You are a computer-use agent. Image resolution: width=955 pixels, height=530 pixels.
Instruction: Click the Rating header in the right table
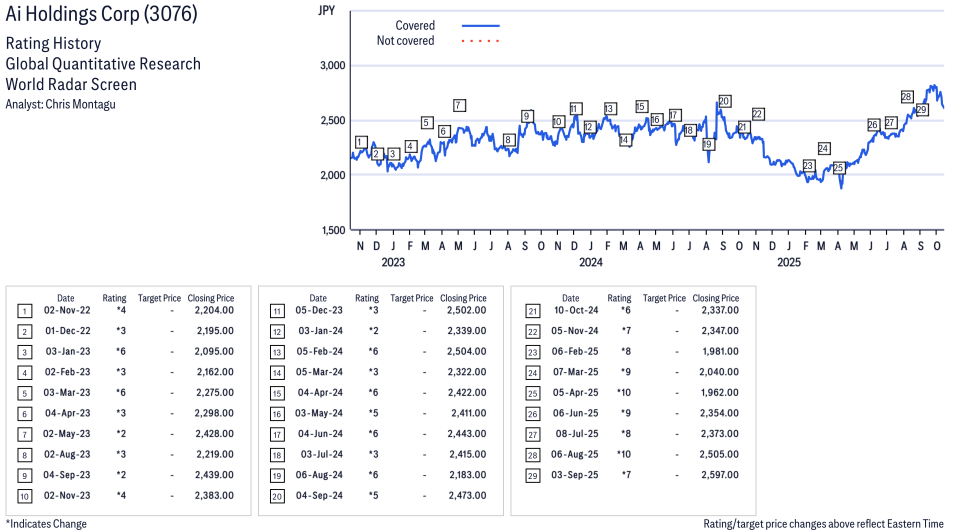point(619,298)
